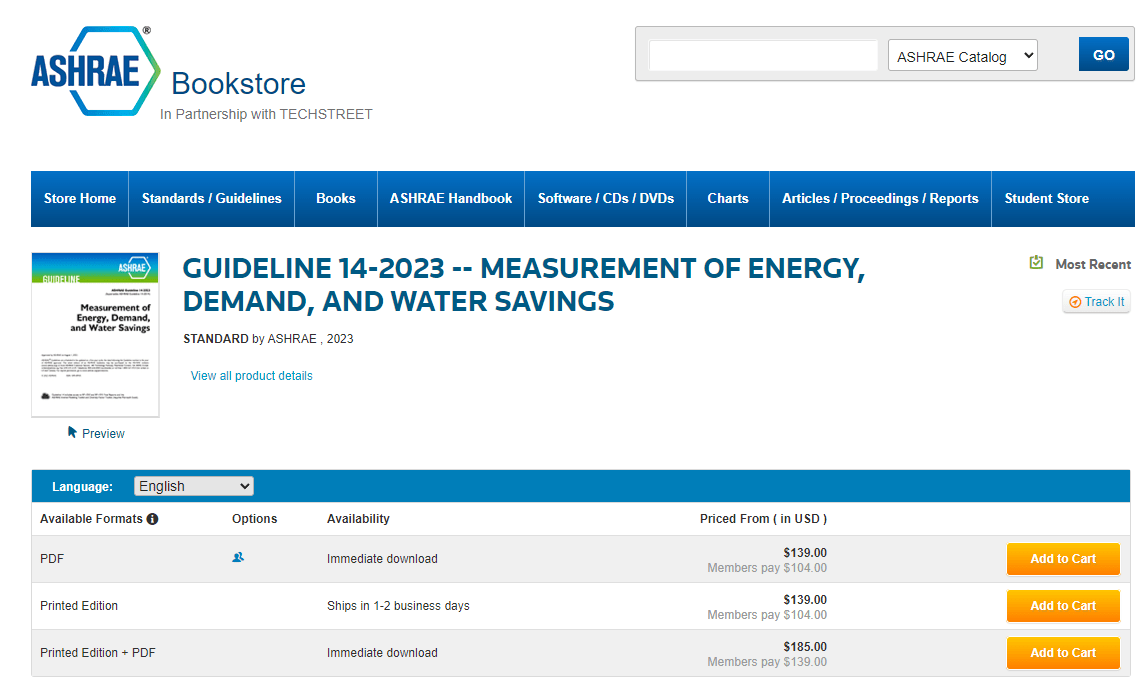Click the blue GO search button
The width and height of the screenshot is (1148, 690).
click(x=1103, y=54)
